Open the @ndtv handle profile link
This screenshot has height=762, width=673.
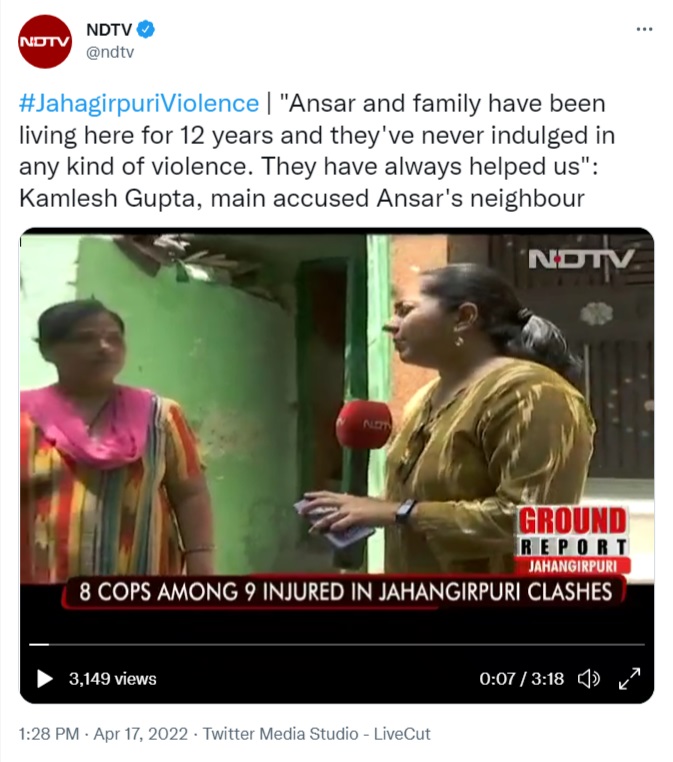click(110, 52)
